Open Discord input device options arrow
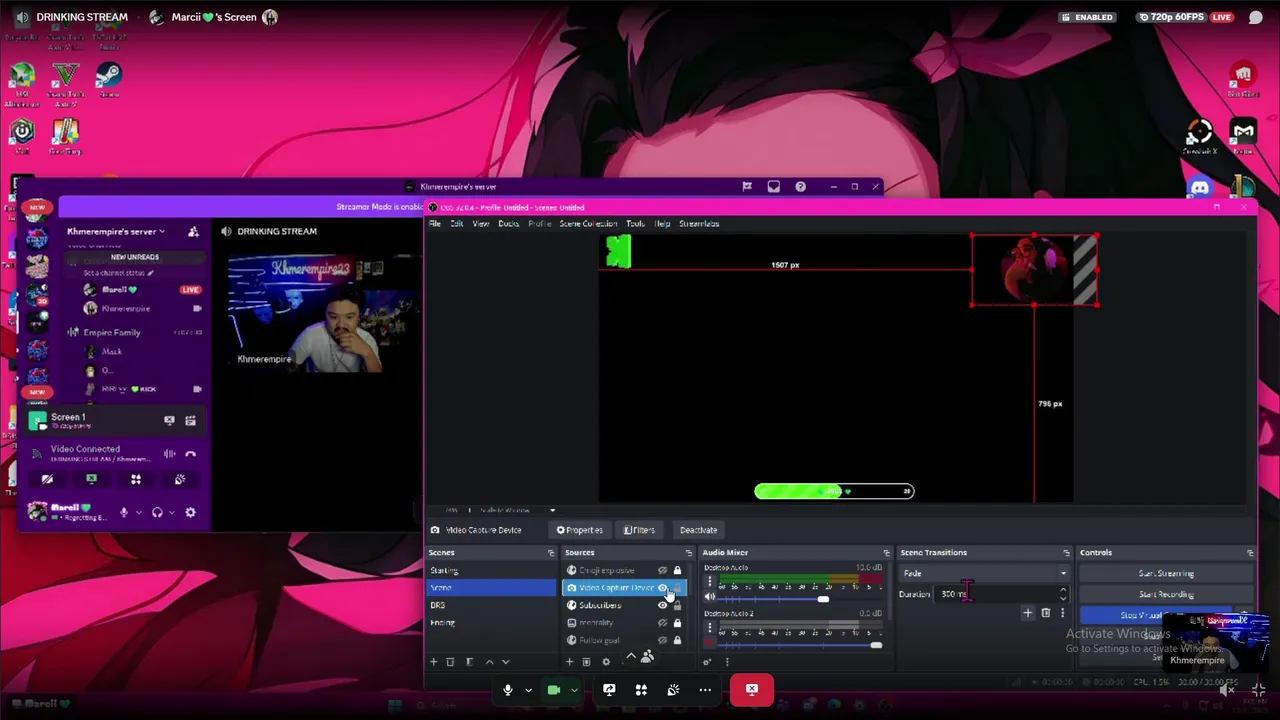The height and width of the screenshot is (720, 1280). tap(138, 513)
